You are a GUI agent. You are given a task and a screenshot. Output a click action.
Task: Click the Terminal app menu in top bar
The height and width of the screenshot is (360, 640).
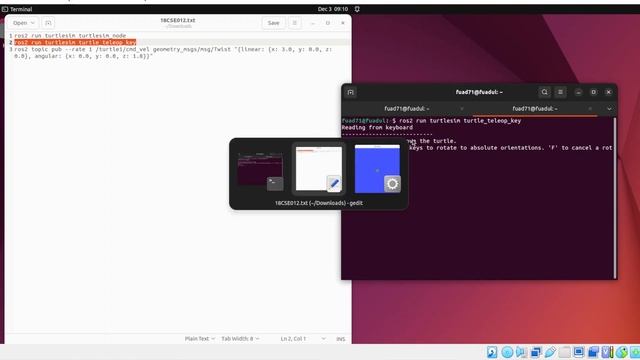pyautogui.click(x=17, y=9)
